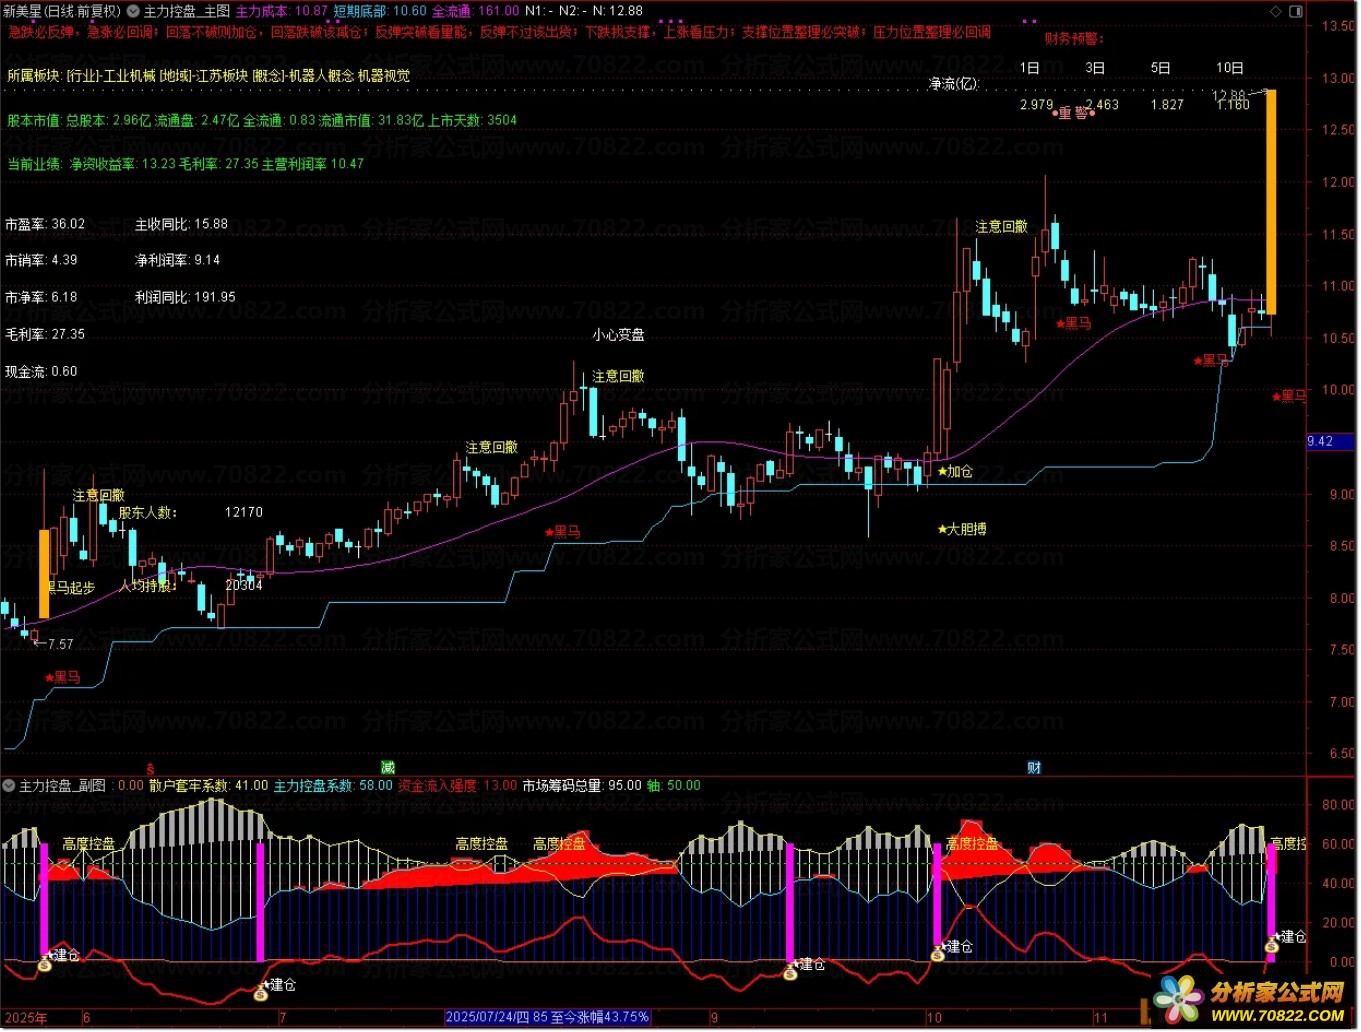Click the 建仓 money bag icon above the 7 month label
The height and width of the screenshot is (1032, 1361).
(261, 992)
